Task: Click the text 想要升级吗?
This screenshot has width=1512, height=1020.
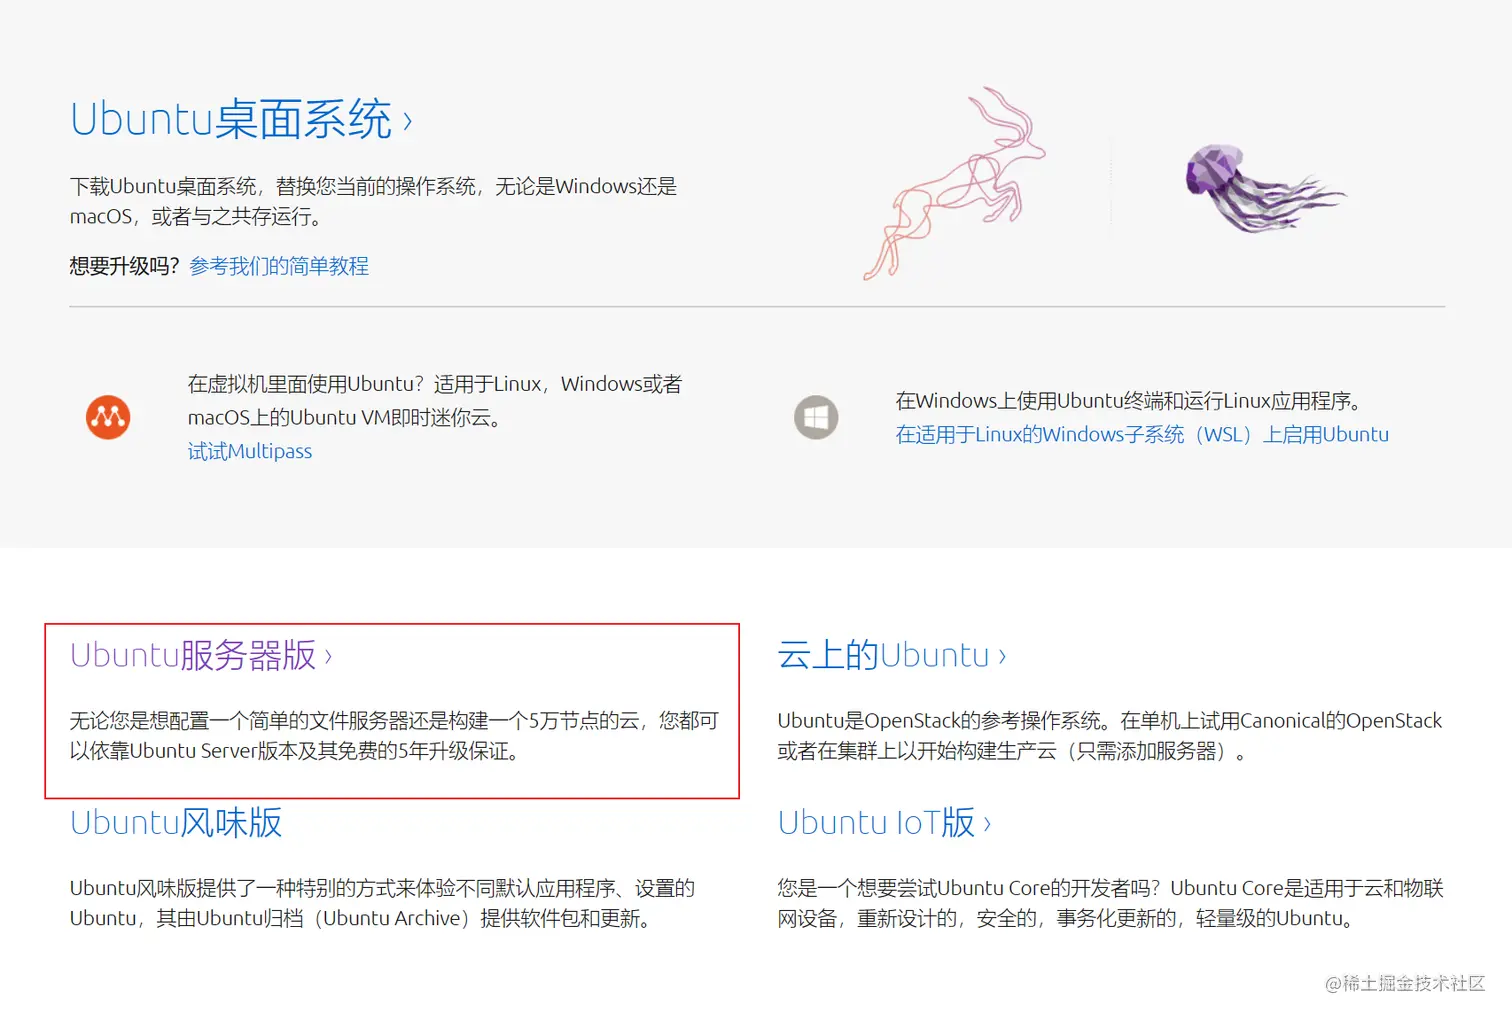Action: (x=124, y=266)
